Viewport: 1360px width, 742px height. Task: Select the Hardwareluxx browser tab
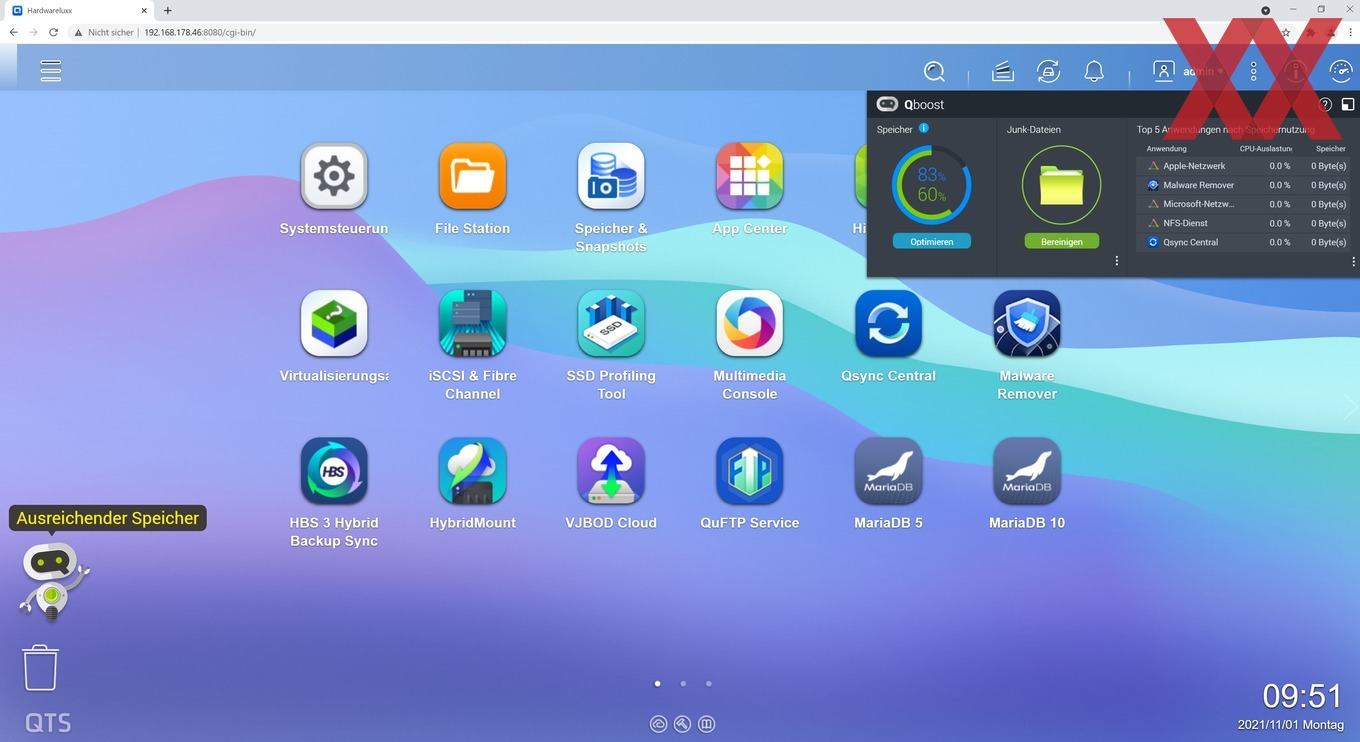click(x=80, y=10)
